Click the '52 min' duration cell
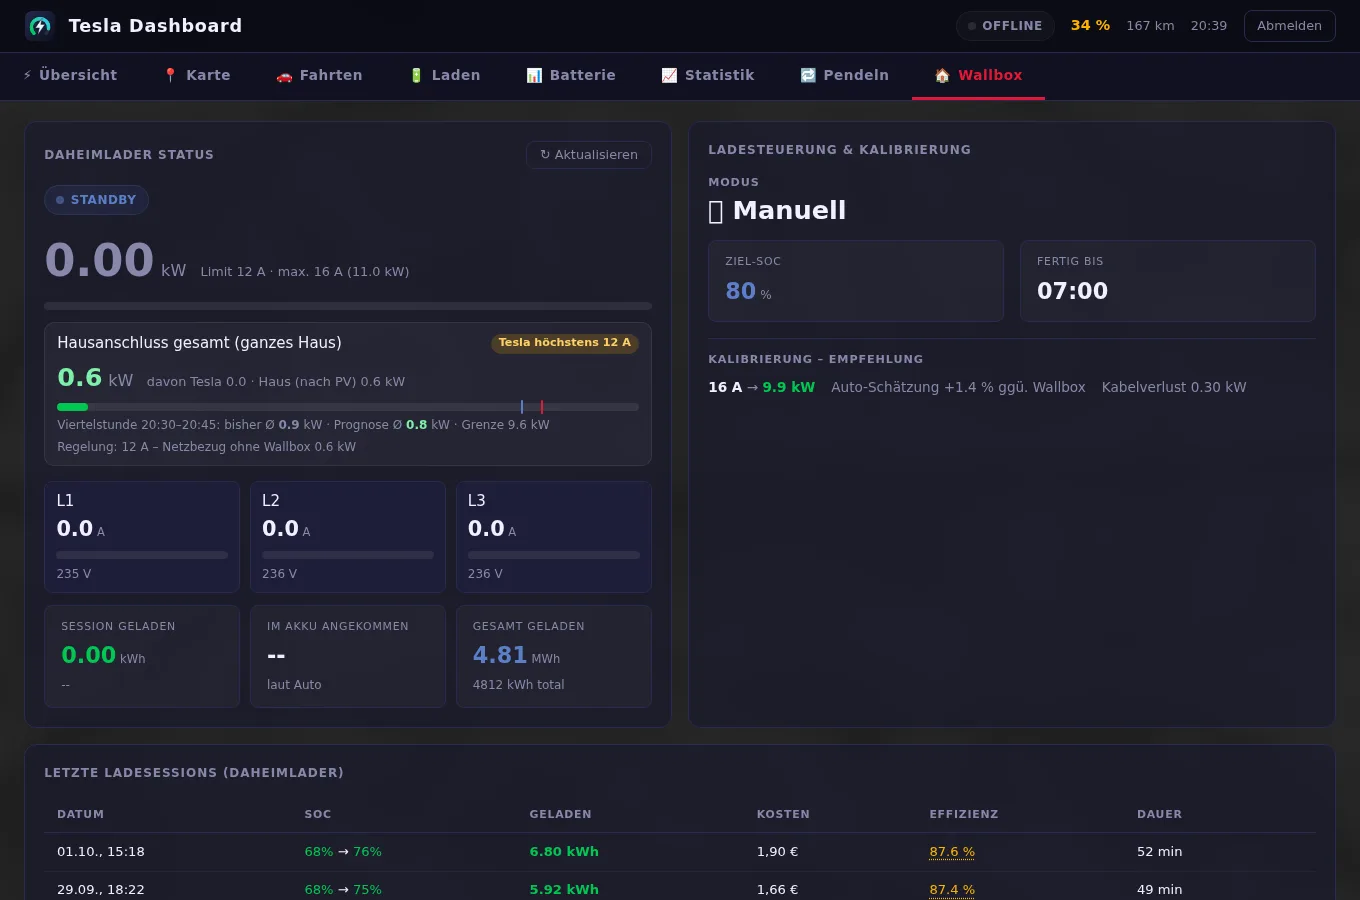1360x900 pixels. click(x=1160, y=852)
